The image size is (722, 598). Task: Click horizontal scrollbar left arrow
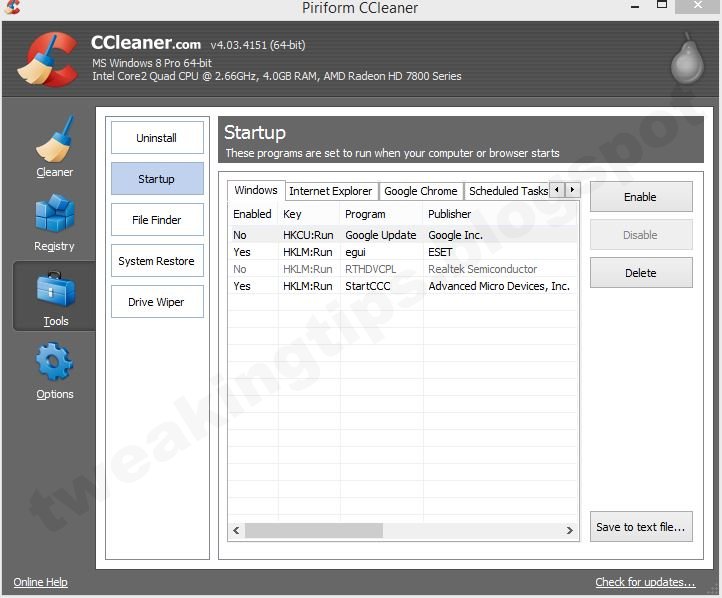click(236, 530)
